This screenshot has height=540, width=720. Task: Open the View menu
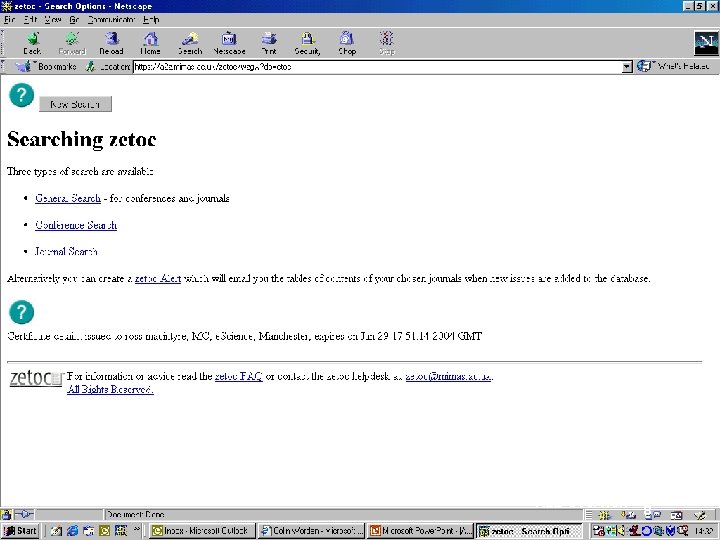pyautogui.click(x=53, y=20)
